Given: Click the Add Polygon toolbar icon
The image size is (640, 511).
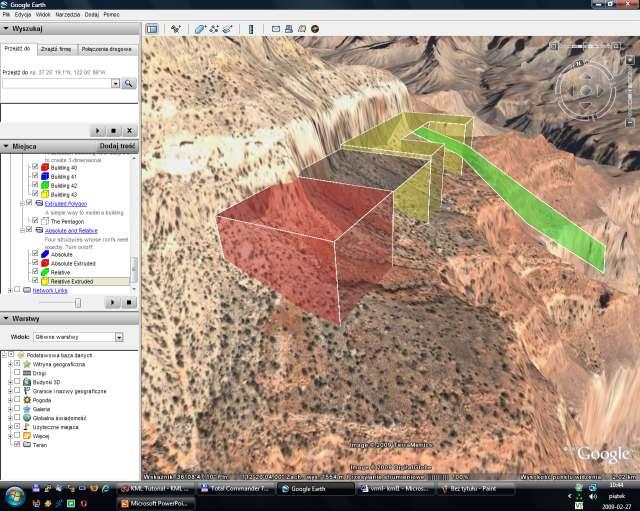Looking at the screenshot, I should point(200,29).
